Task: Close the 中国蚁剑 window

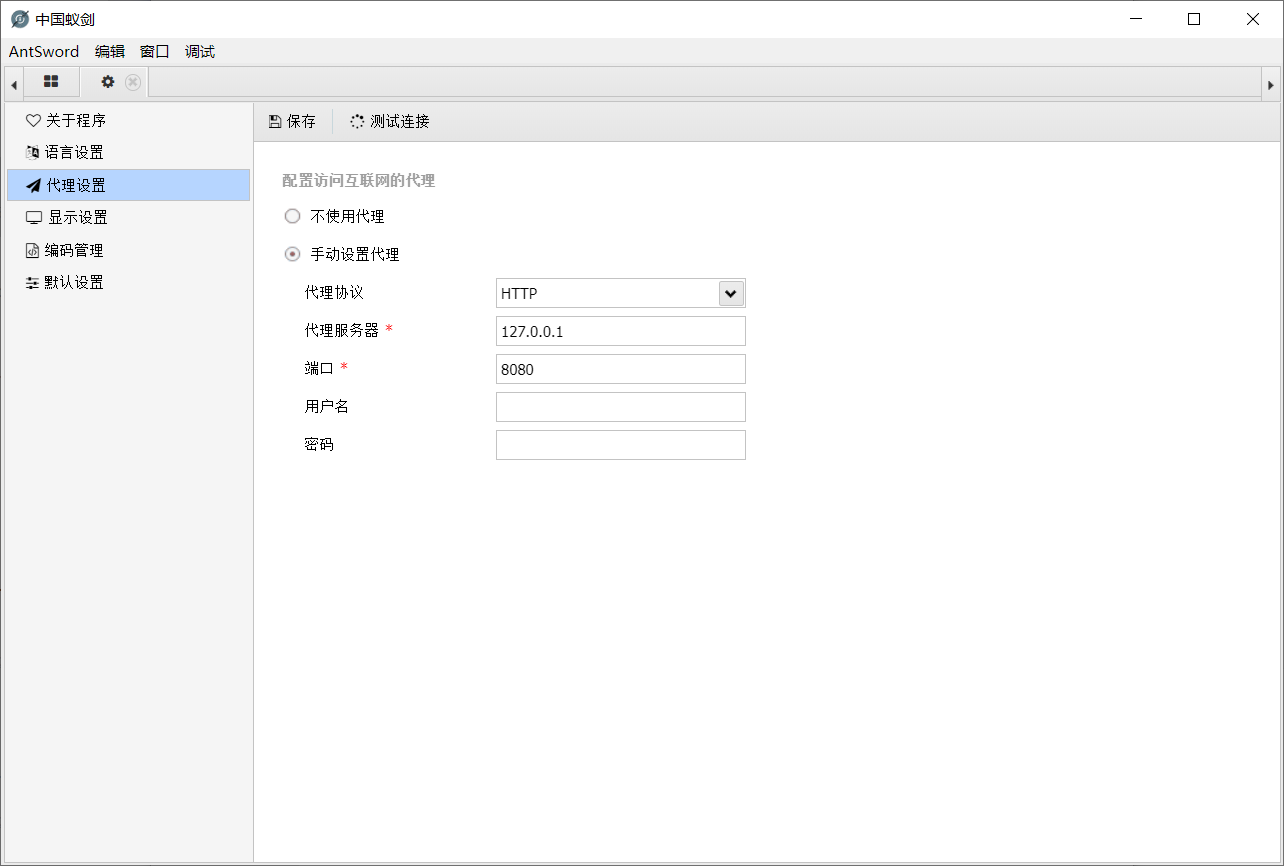Action: tap(1253, 19)
